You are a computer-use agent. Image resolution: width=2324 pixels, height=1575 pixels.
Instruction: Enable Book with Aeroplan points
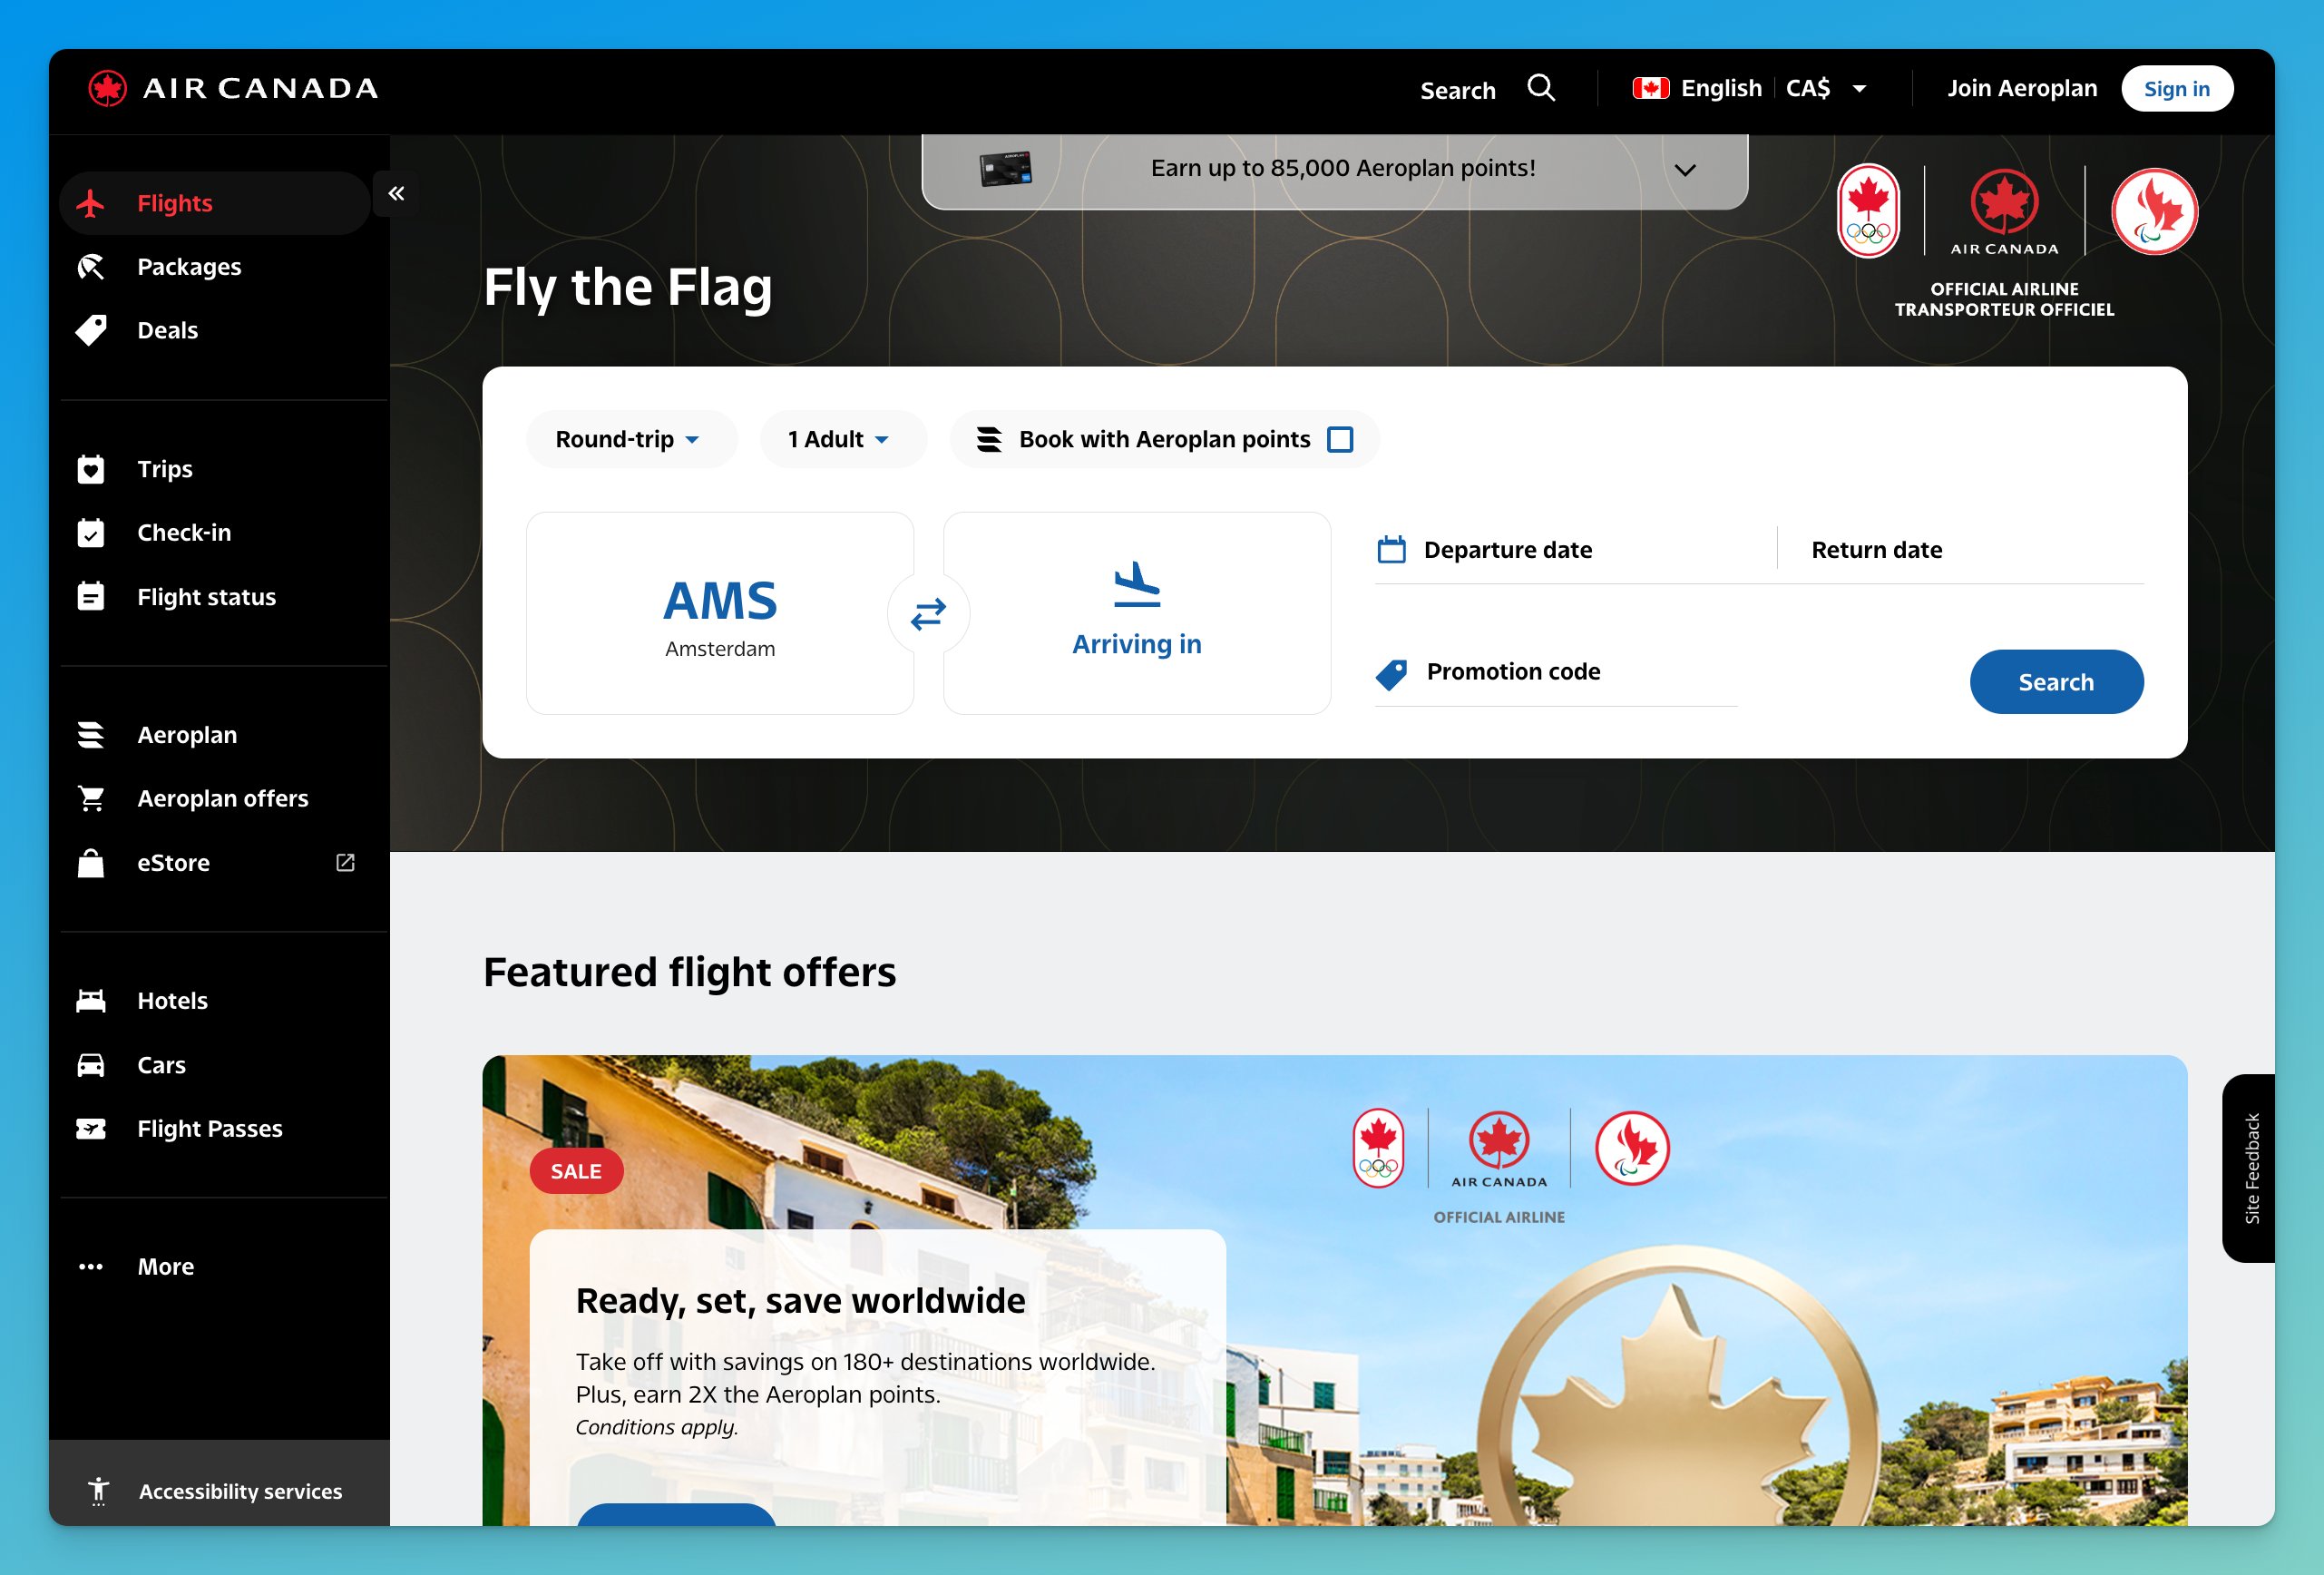coord(1341,439)
